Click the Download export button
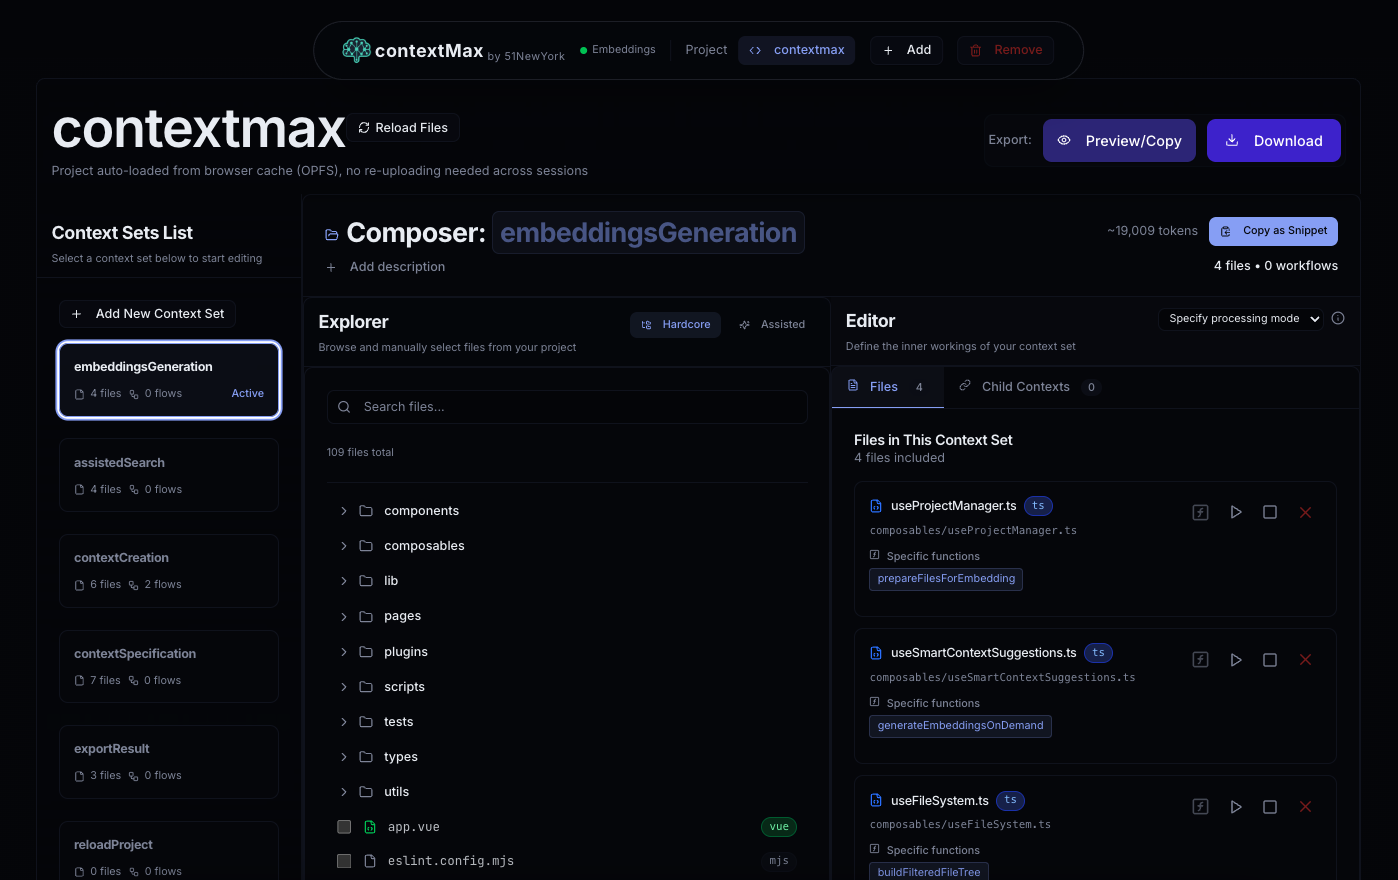The image size is (1398, 880). tap(1274, 141)
